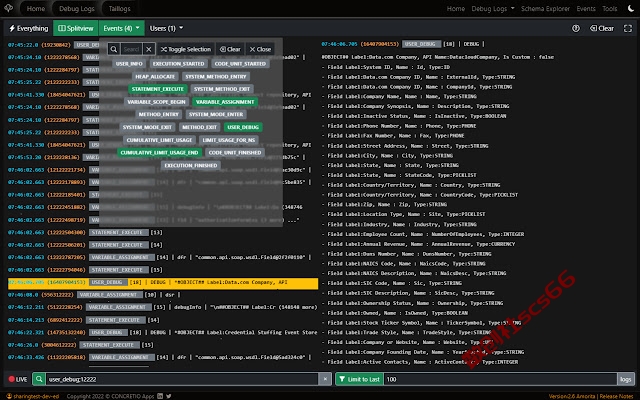Click the app logo icon in the navbar
This screenshot has height=400, width=640.
point(8,8)
